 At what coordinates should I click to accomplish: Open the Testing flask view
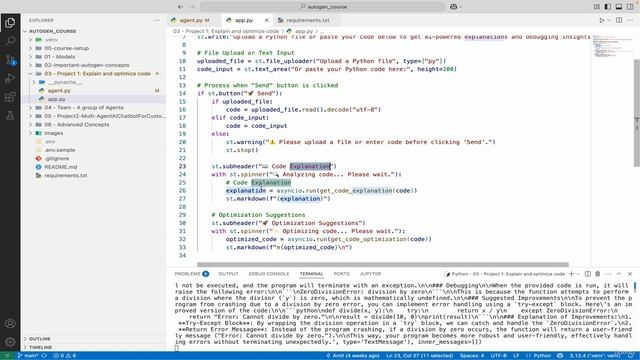coord(10,116)
